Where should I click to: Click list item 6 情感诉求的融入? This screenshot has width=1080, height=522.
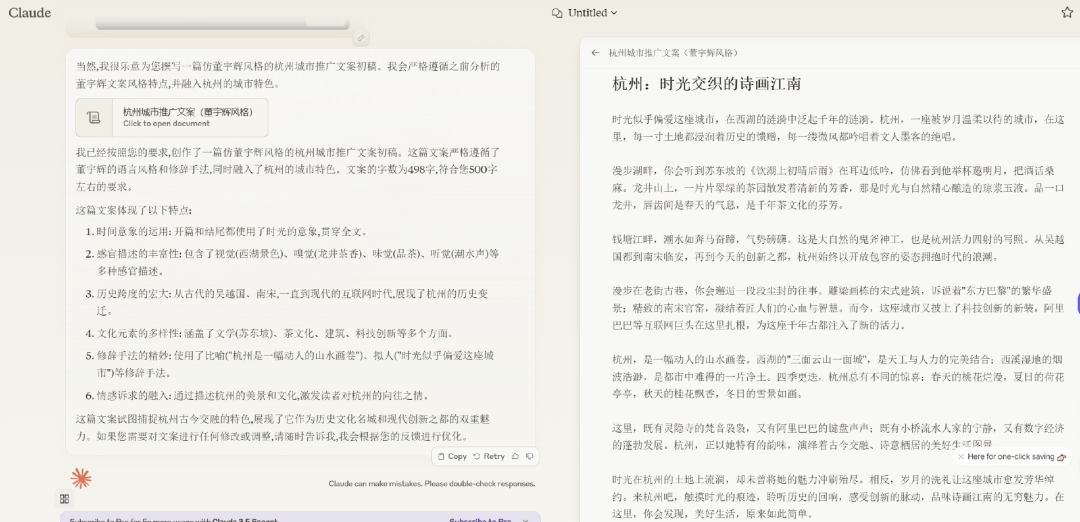coord(258,395)
